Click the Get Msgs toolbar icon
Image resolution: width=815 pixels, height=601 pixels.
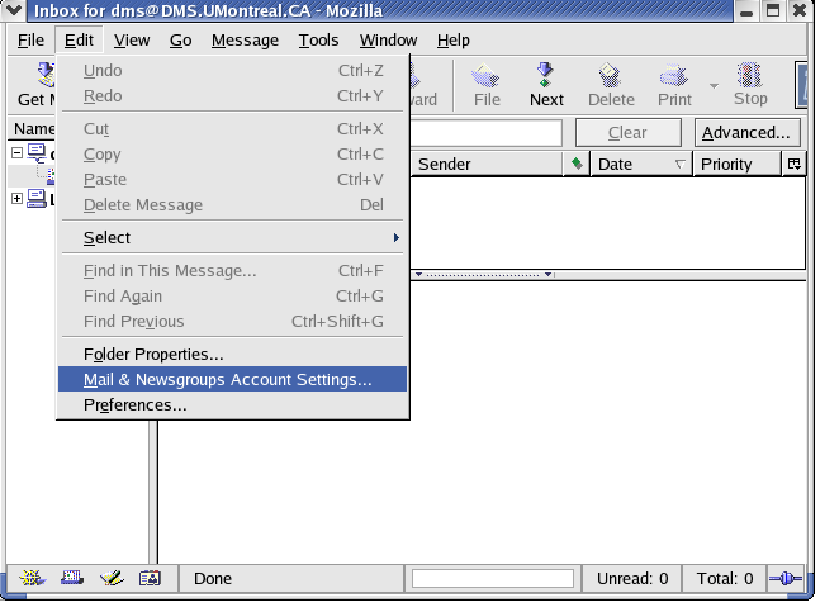46,74
